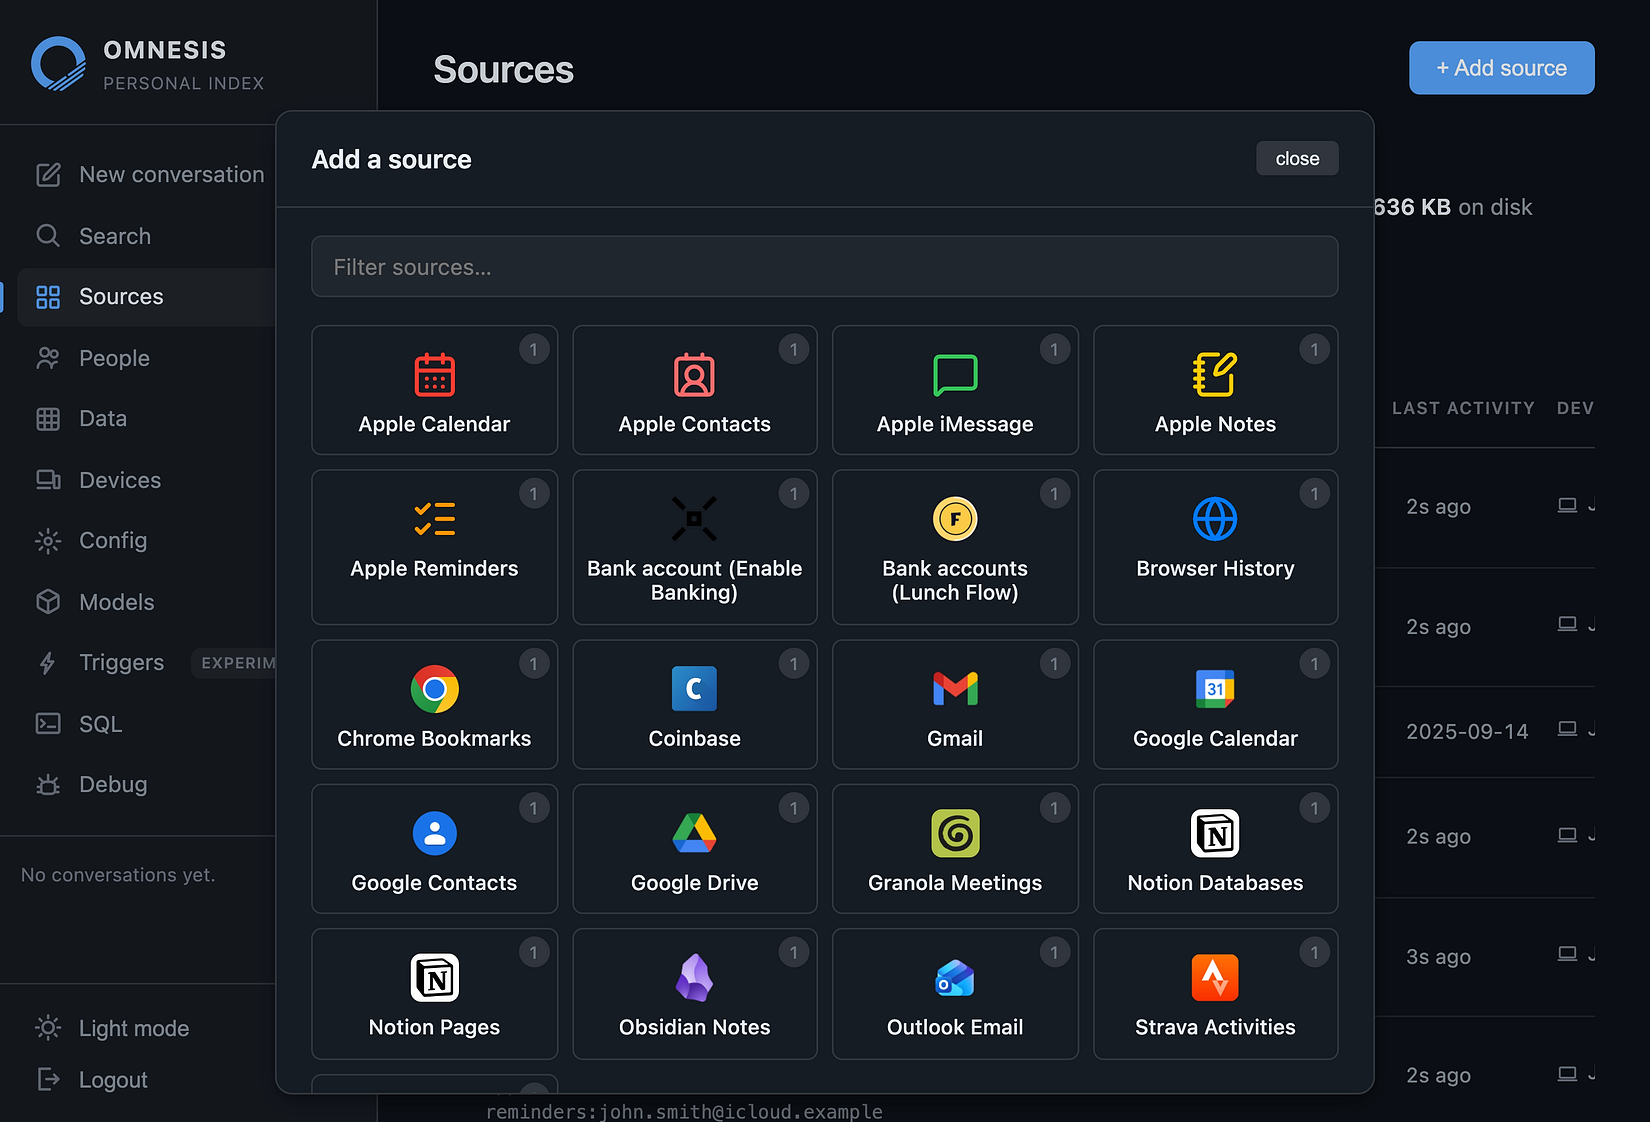This screenshot has height=1122, width=1650.
Task: Click the 2025-09-14 last activity cell
Action: [1467, 732]
